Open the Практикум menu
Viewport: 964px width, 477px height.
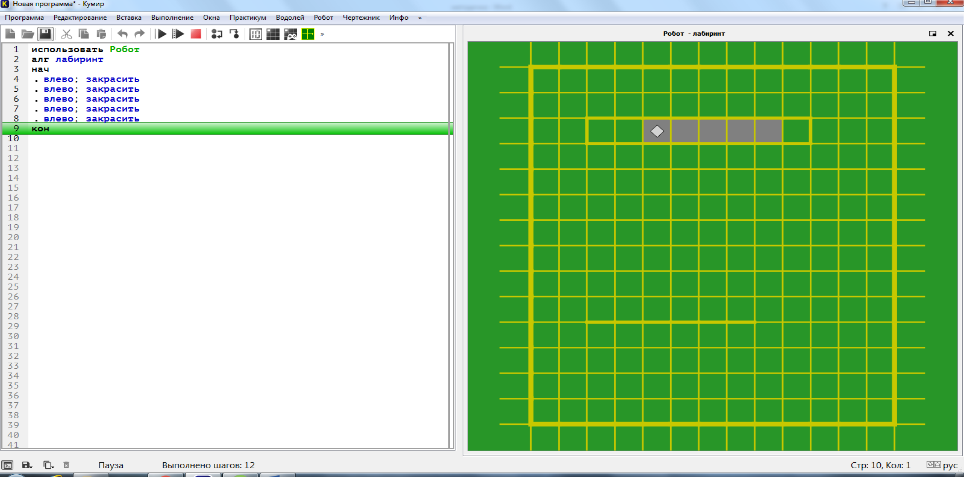(248, 18)
